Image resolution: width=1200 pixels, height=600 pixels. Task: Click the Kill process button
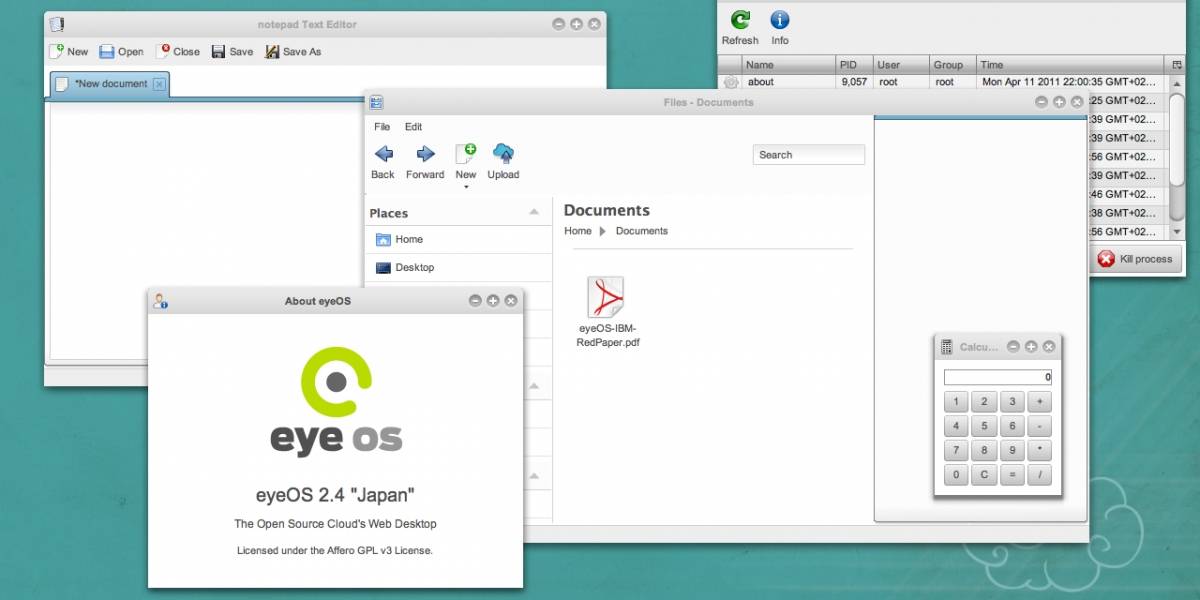[1135, 259]
